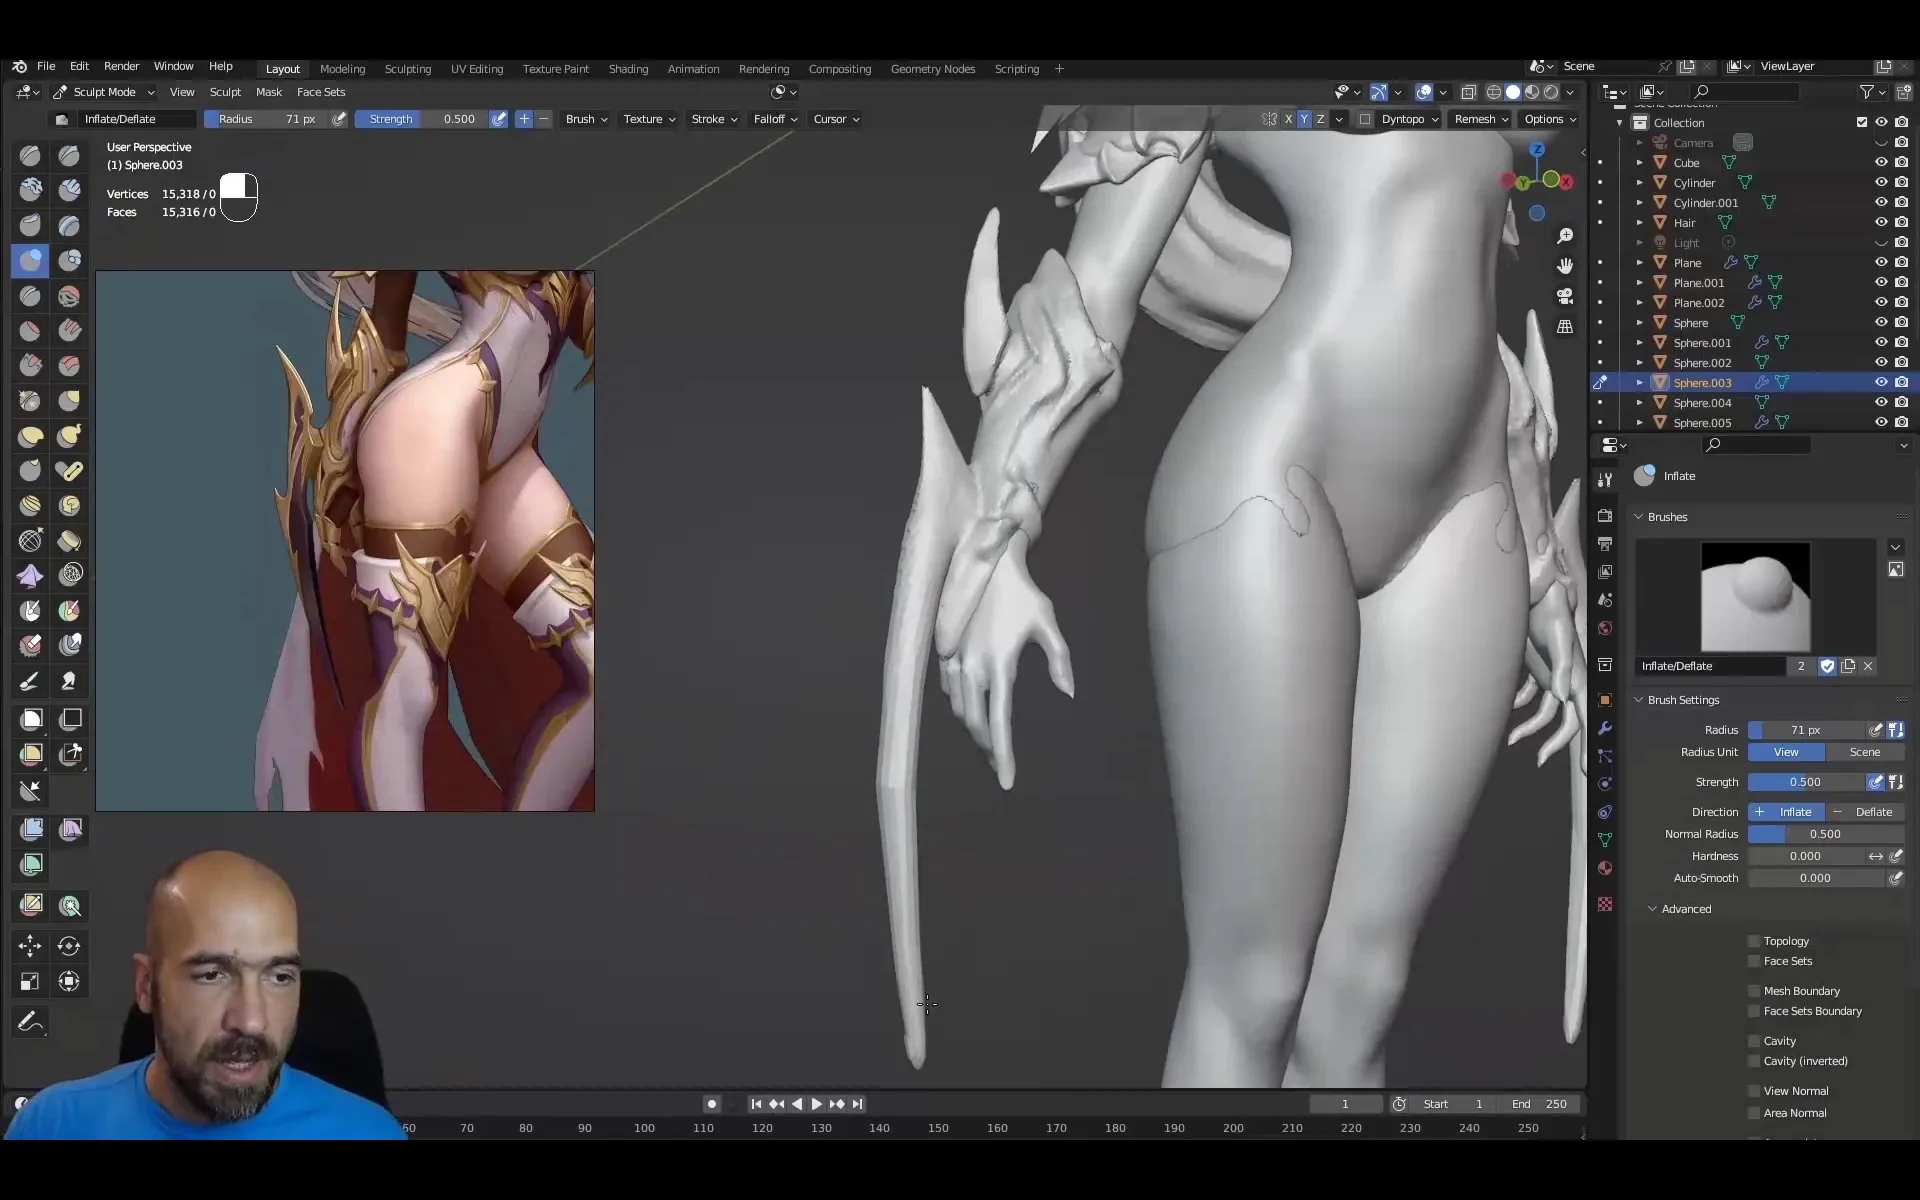
Task: Enable the Topology checkbox under Advanced
Action: click(x=1755, y=941)
